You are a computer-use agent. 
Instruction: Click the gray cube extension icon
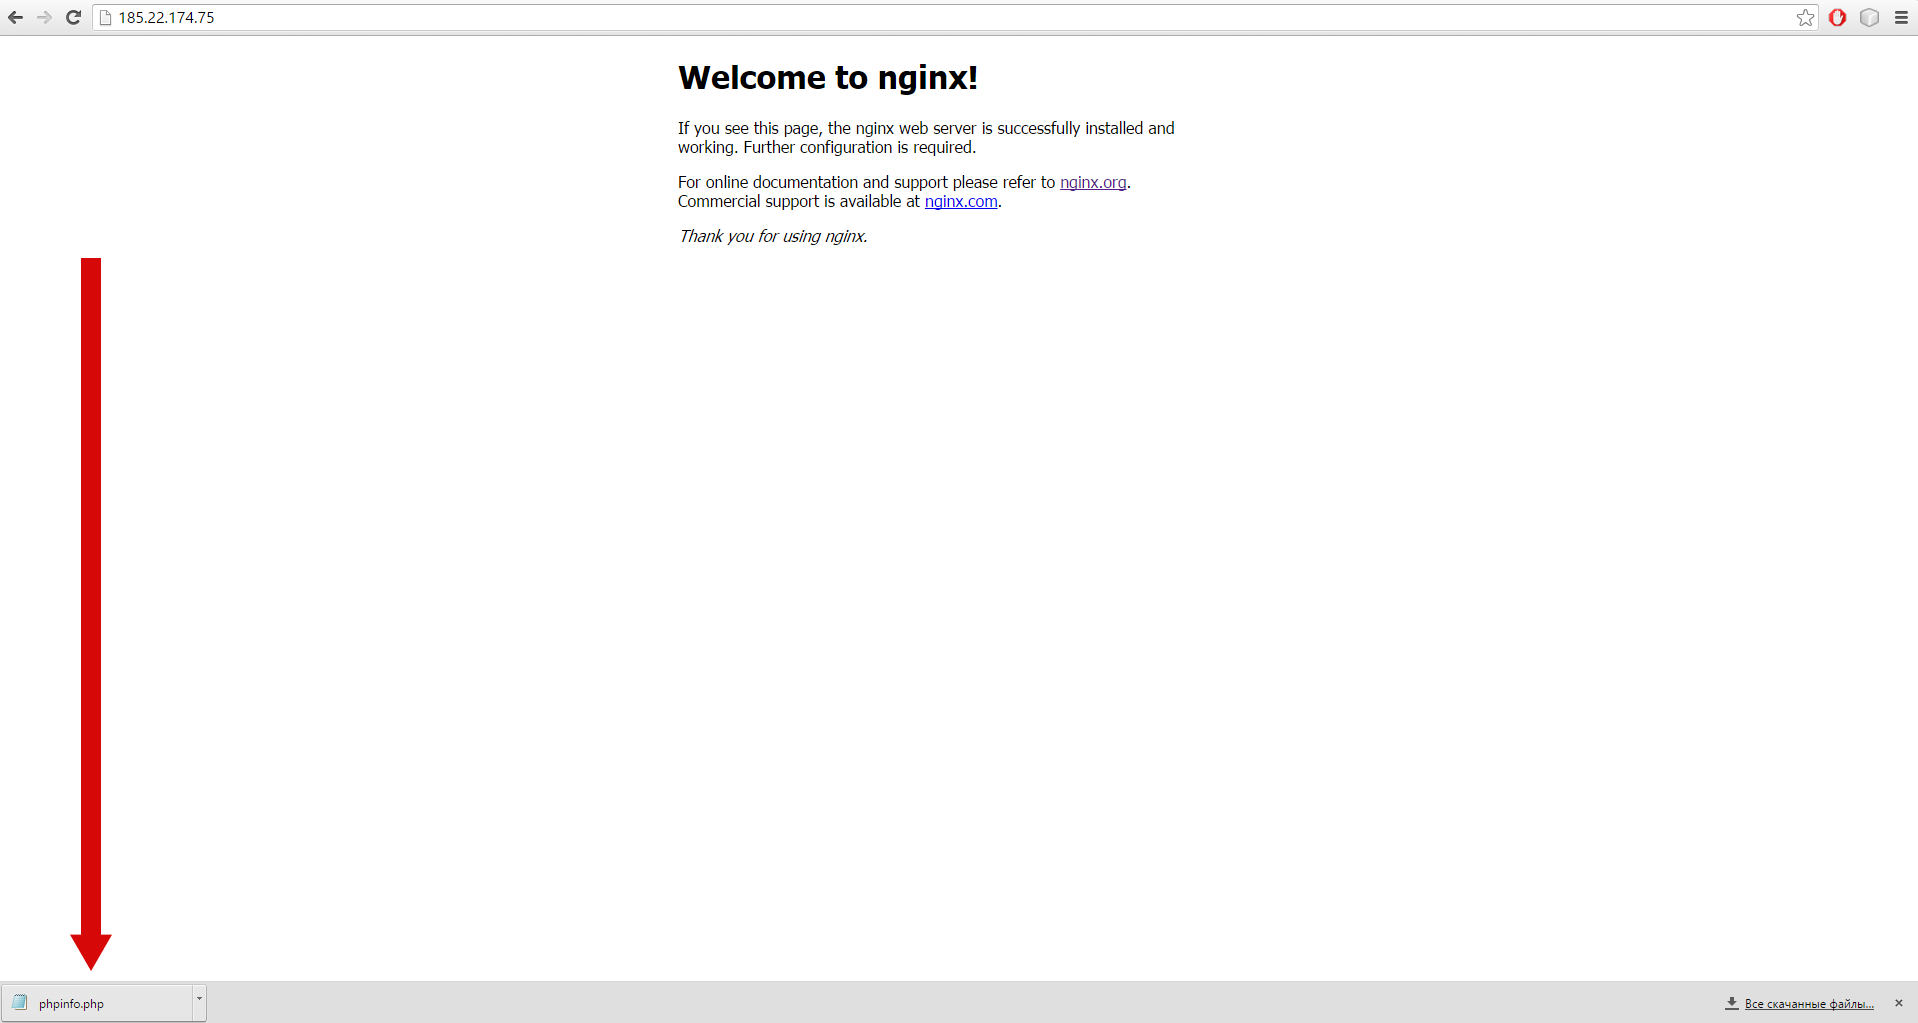point(1869,17)
